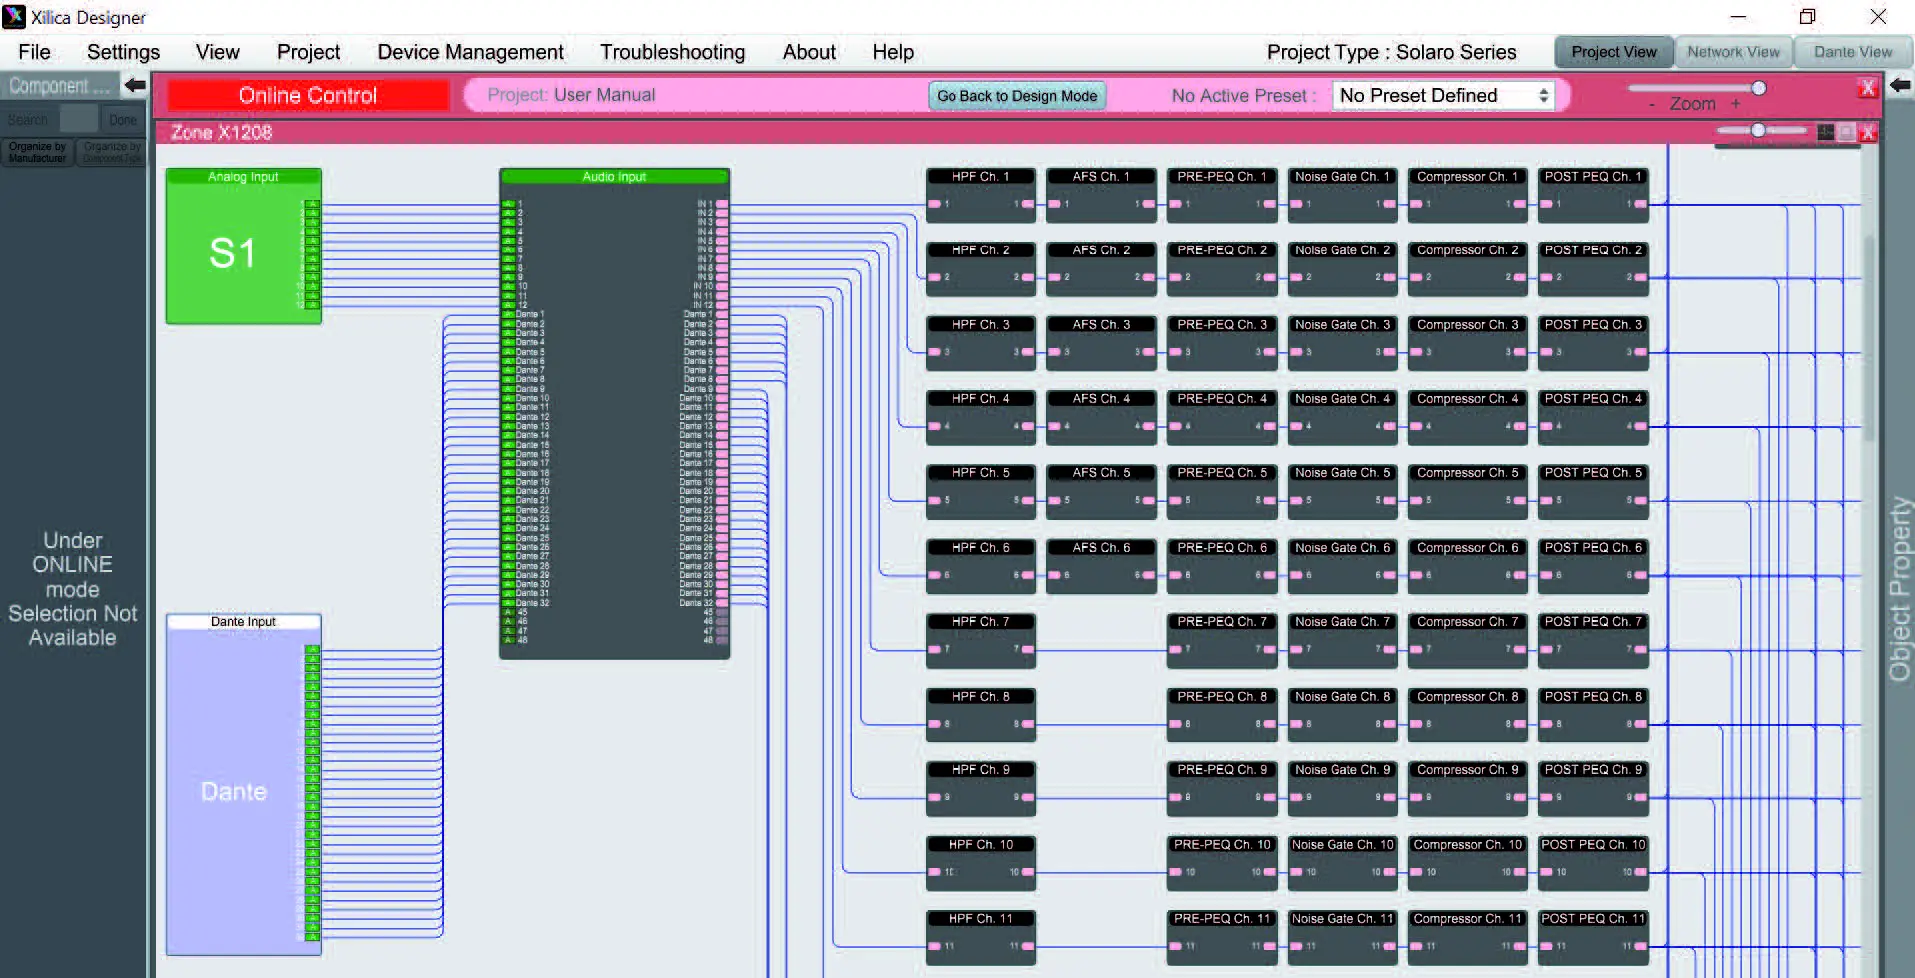This screenshot has width=1915, height=978.
Task: Click the 'Project: User Manual' label
Action: (x=571, y=95)
